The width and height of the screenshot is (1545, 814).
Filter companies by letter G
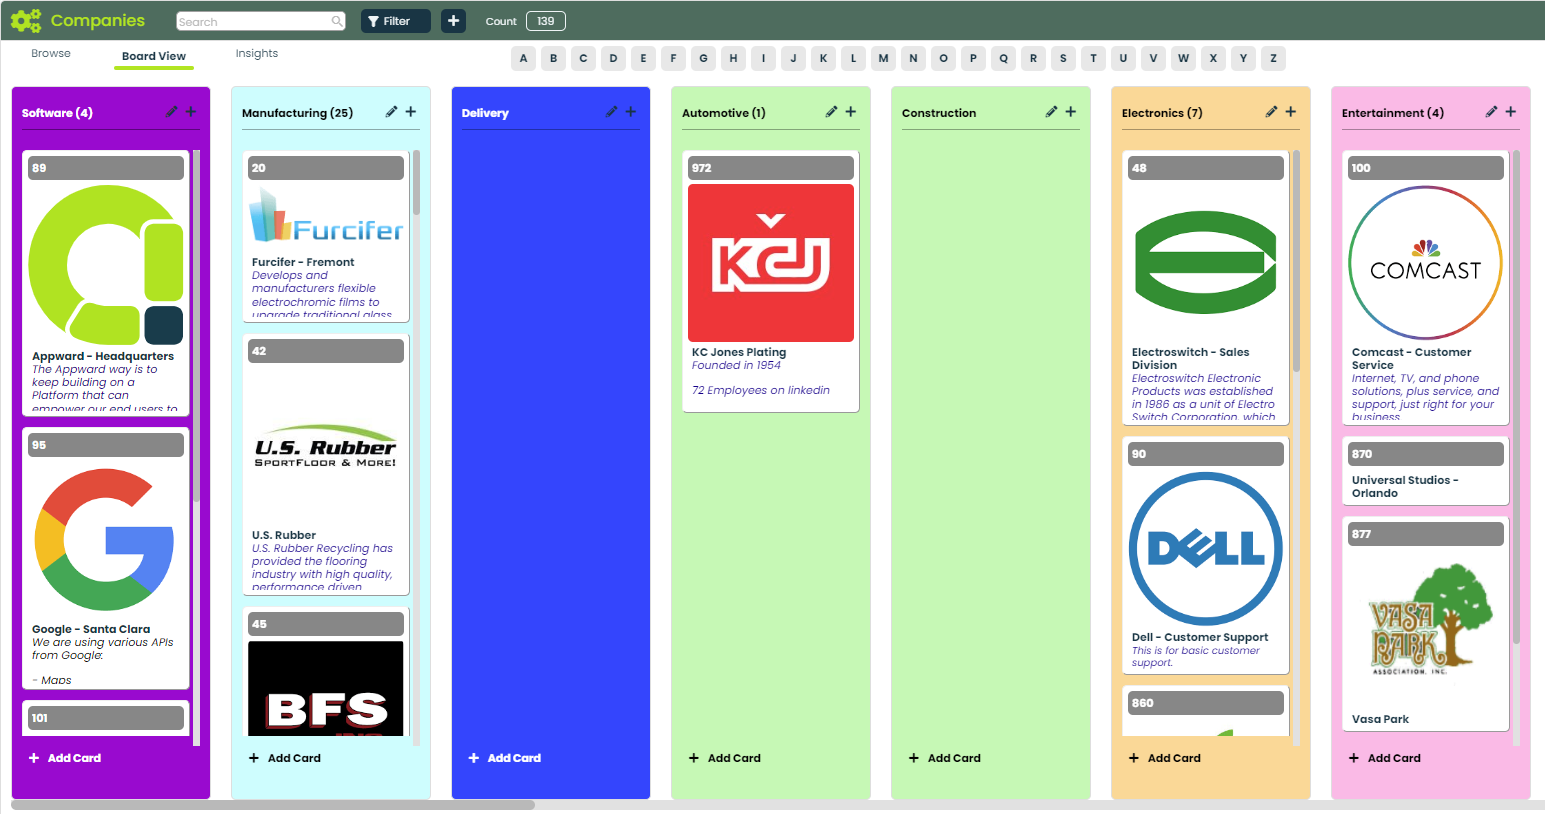(x=703, y=58)
